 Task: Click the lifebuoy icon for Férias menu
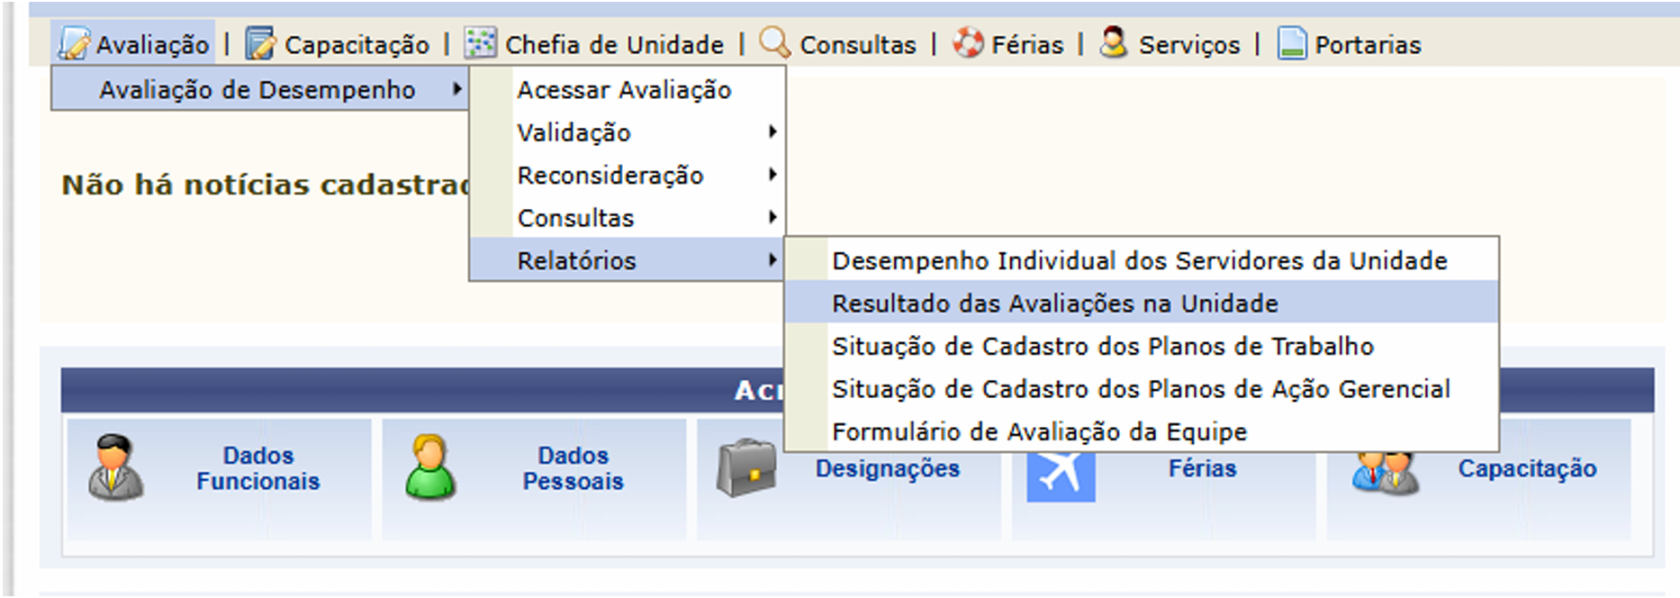point(968,43)
